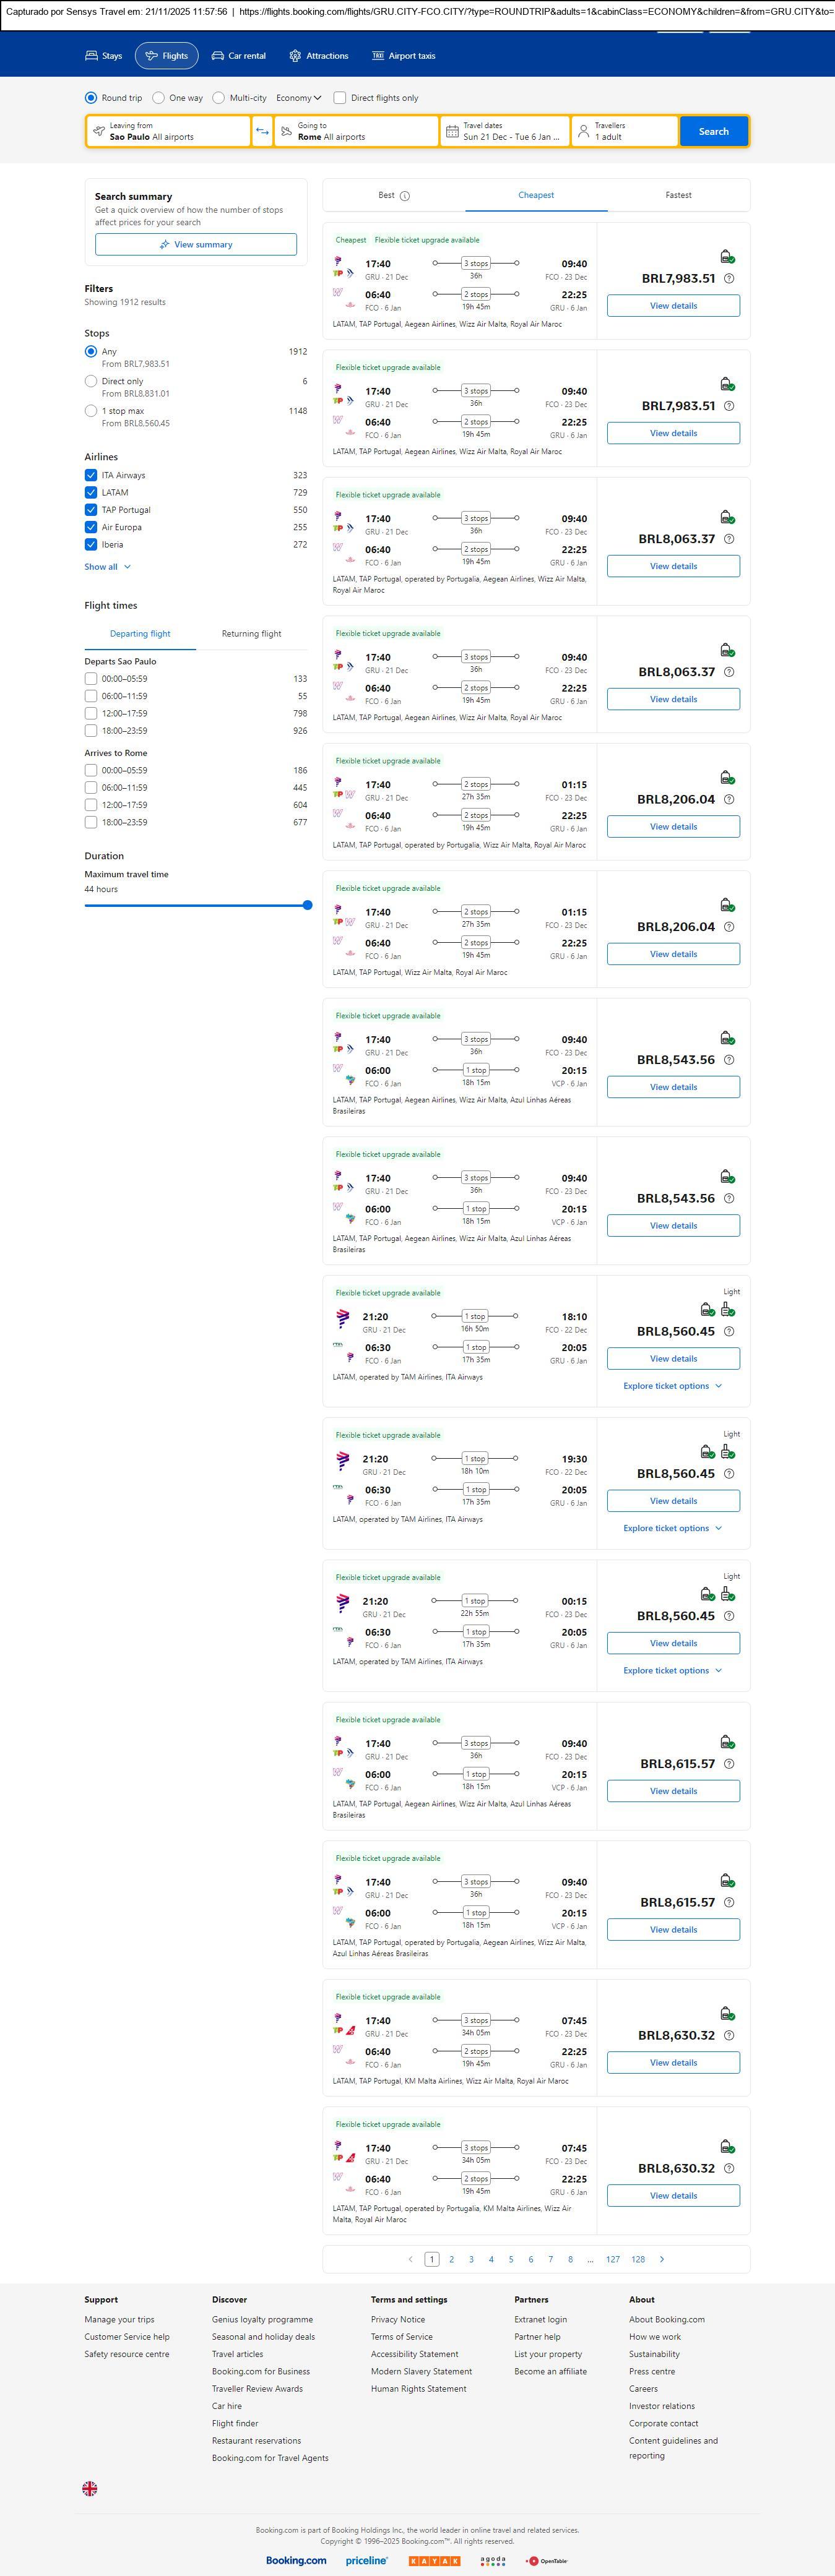The height and width of the screenshot is (2576, 835).
Task: Go to next results page arrow
Action: click(x=662, y=2259)
